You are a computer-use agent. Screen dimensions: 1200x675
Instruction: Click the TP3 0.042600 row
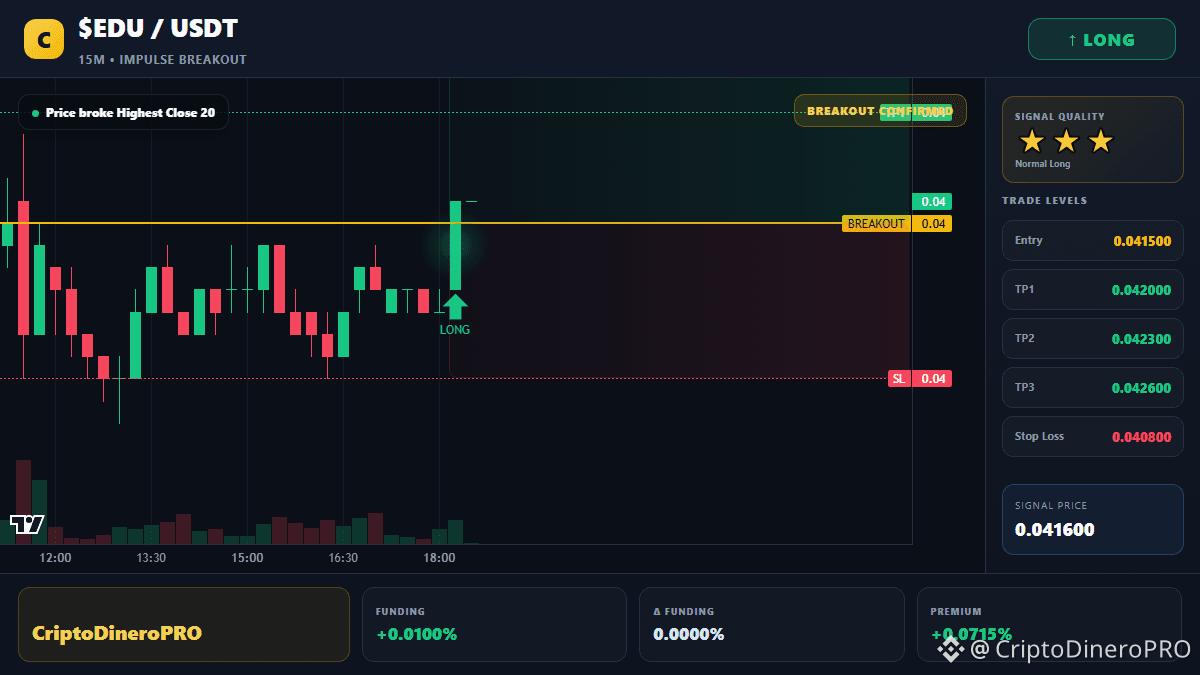[1093, 388]
